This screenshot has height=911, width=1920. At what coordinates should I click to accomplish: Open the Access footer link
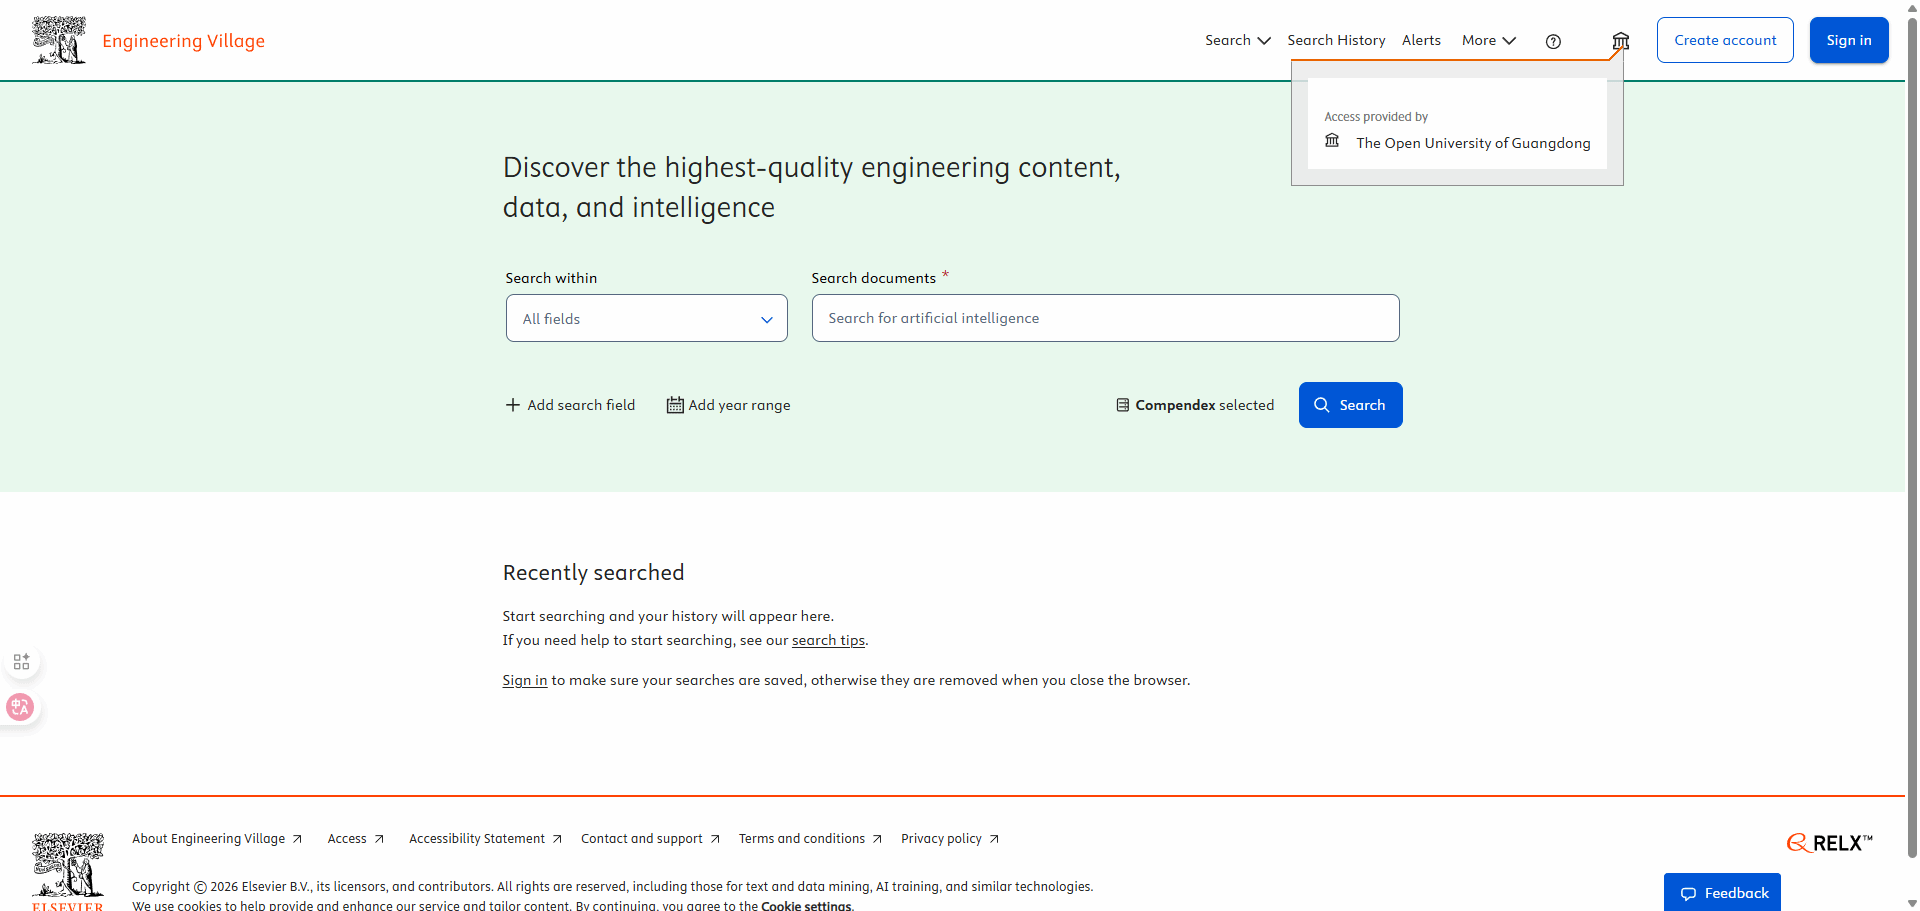click(356, 839)
